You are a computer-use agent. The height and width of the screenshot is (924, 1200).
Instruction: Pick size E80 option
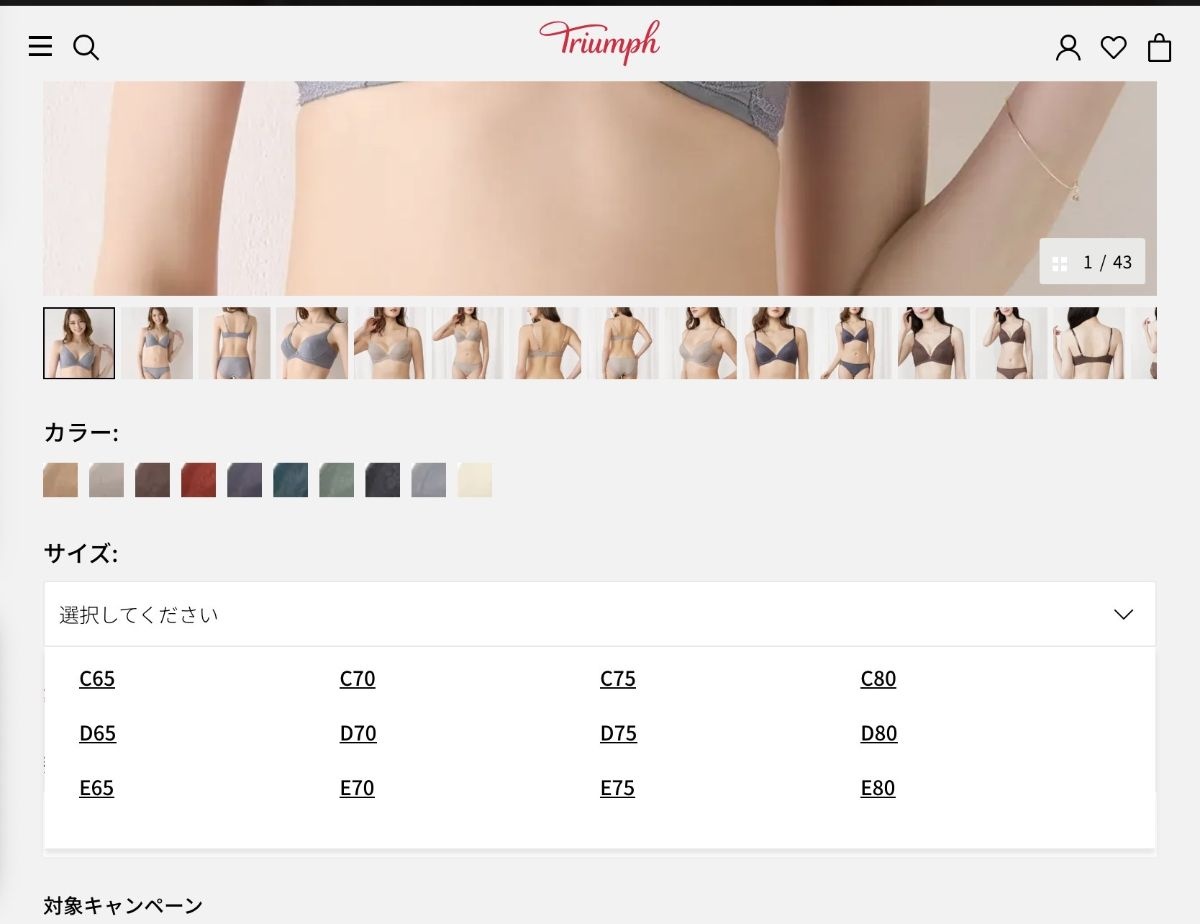coord(878,789)
